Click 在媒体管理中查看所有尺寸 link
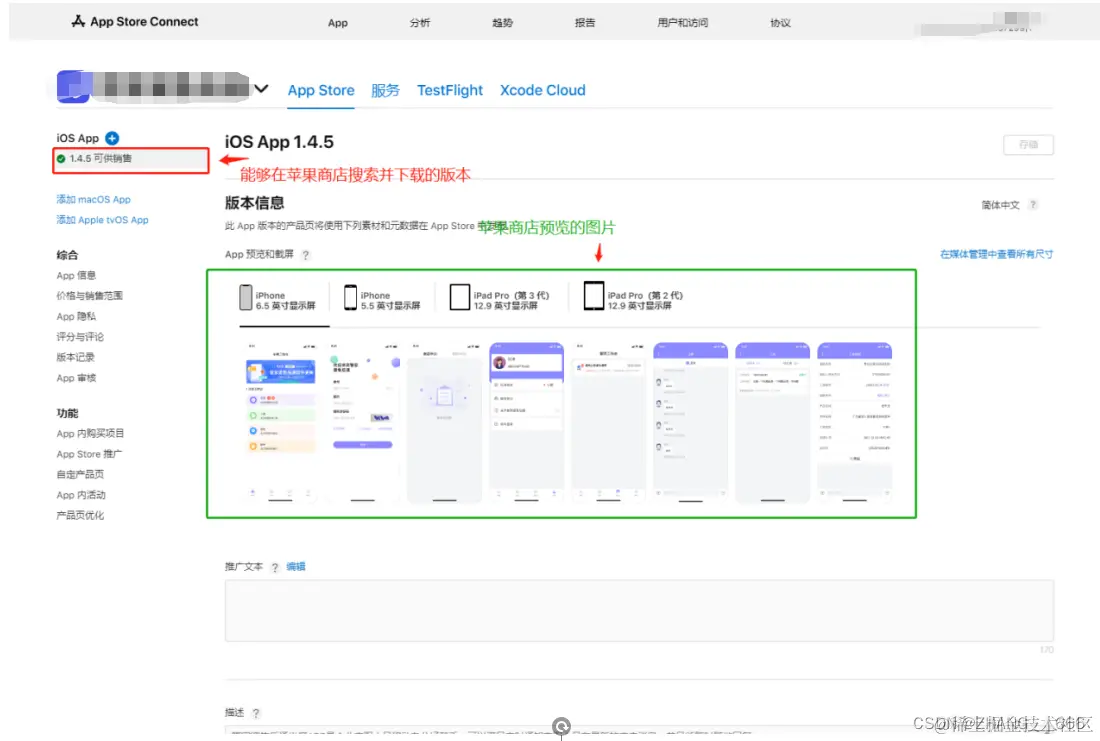Viewport: 1100px width, 741px height. point(996,254)
